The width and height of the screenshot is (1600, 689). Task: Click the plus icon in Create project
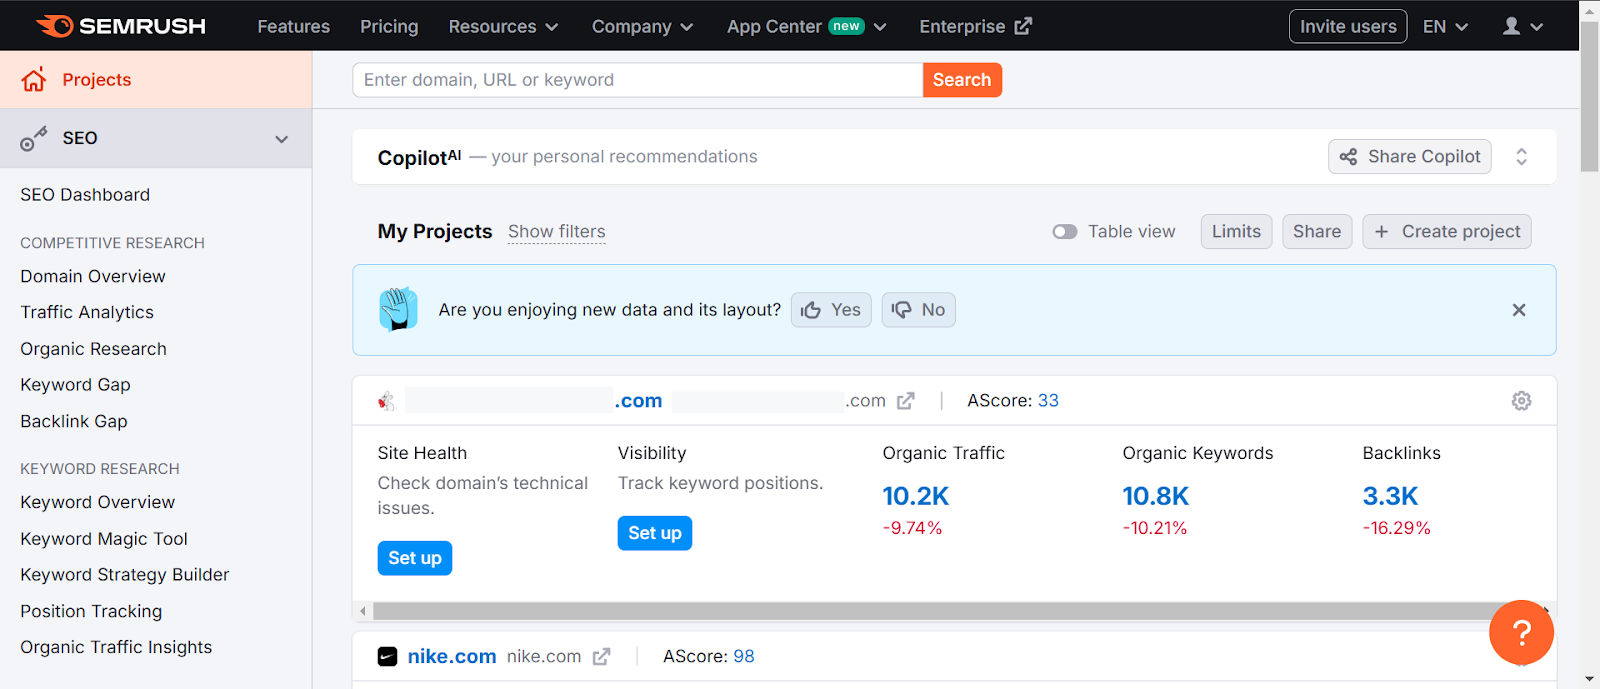pos(1381,232)
